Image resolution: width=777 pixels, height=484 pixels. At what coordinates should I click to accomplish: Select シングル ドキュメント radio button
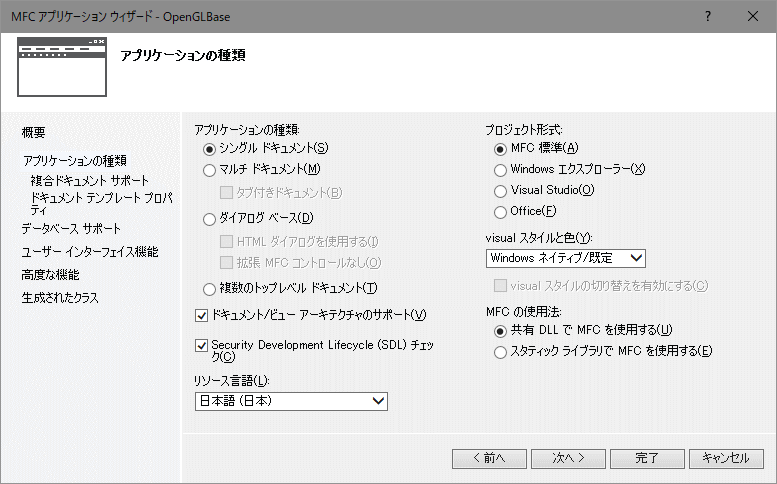(209, 149)
